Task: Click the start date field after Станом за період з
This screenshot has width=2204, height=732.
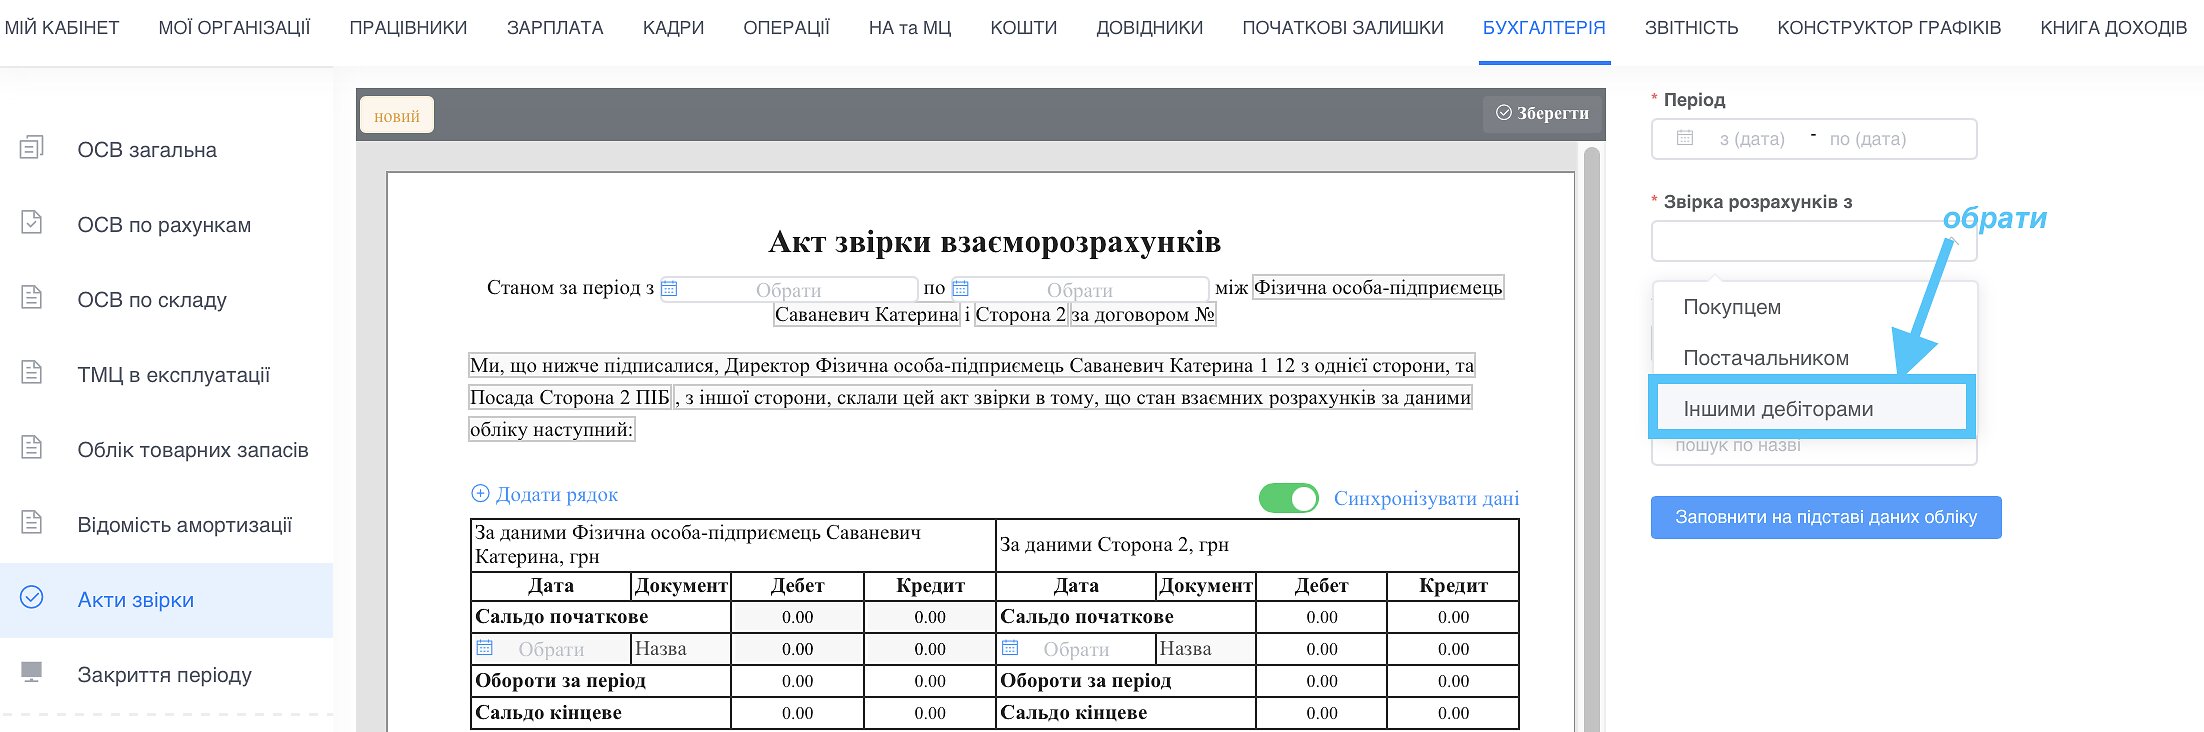Action: 788,290
